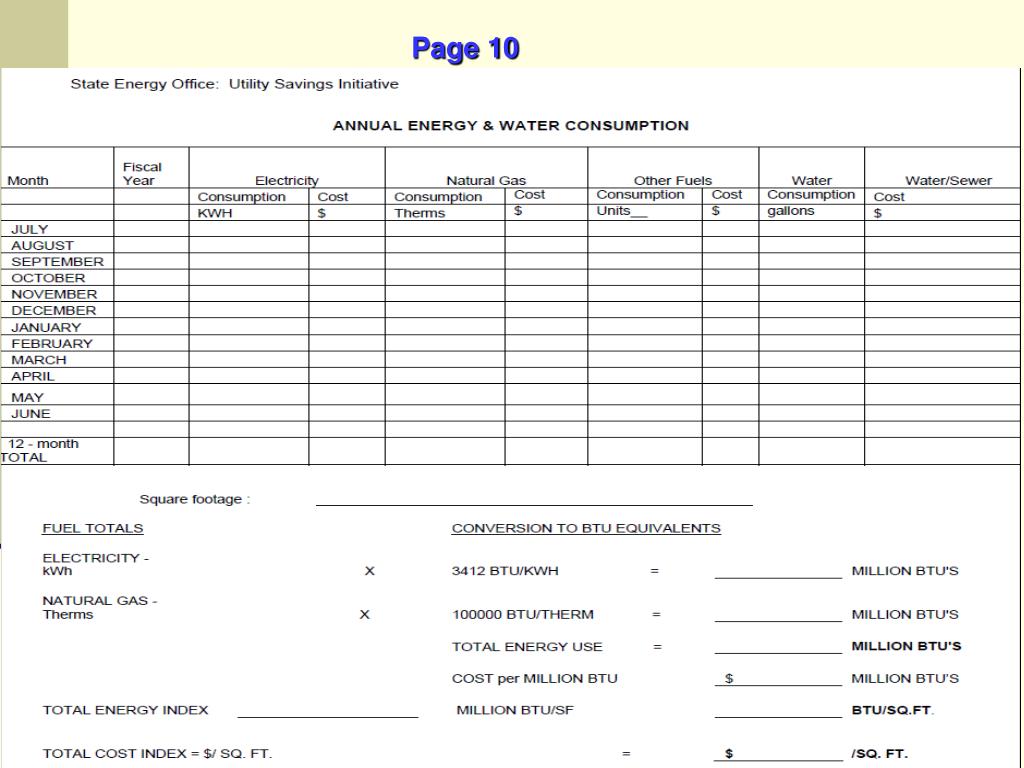Click the /SQ. FT. bold label
The image size is (1024, 768).
click(879, 754)
